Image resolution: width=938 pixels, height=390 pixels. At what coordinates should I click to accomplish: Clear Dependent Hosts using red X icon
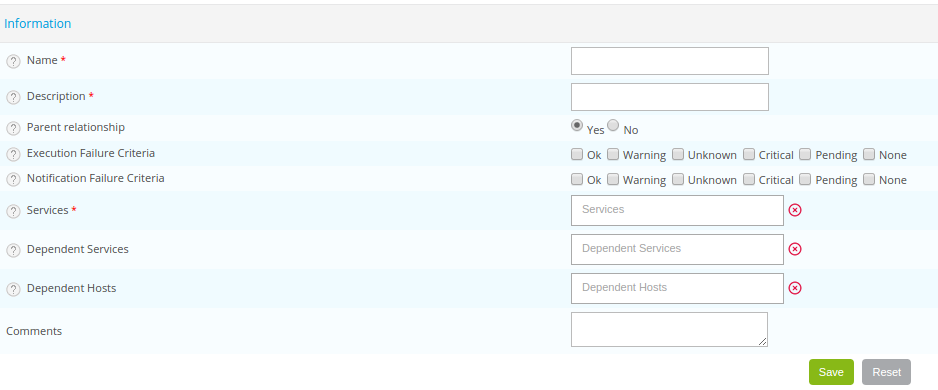point(794,288)
